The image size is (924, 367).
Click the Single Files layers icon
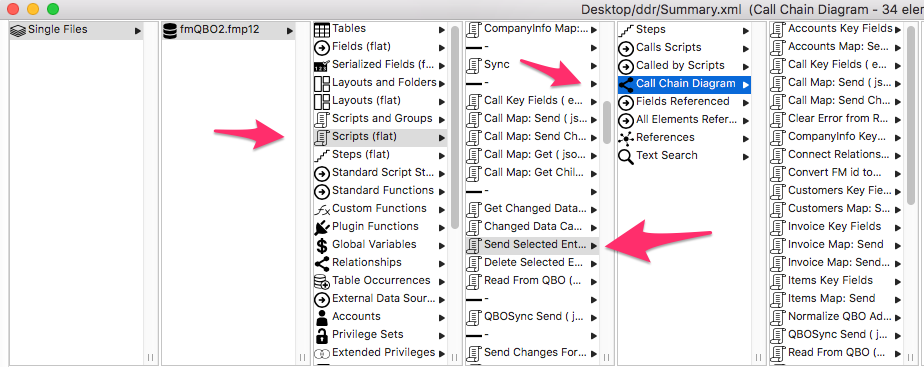18,29
